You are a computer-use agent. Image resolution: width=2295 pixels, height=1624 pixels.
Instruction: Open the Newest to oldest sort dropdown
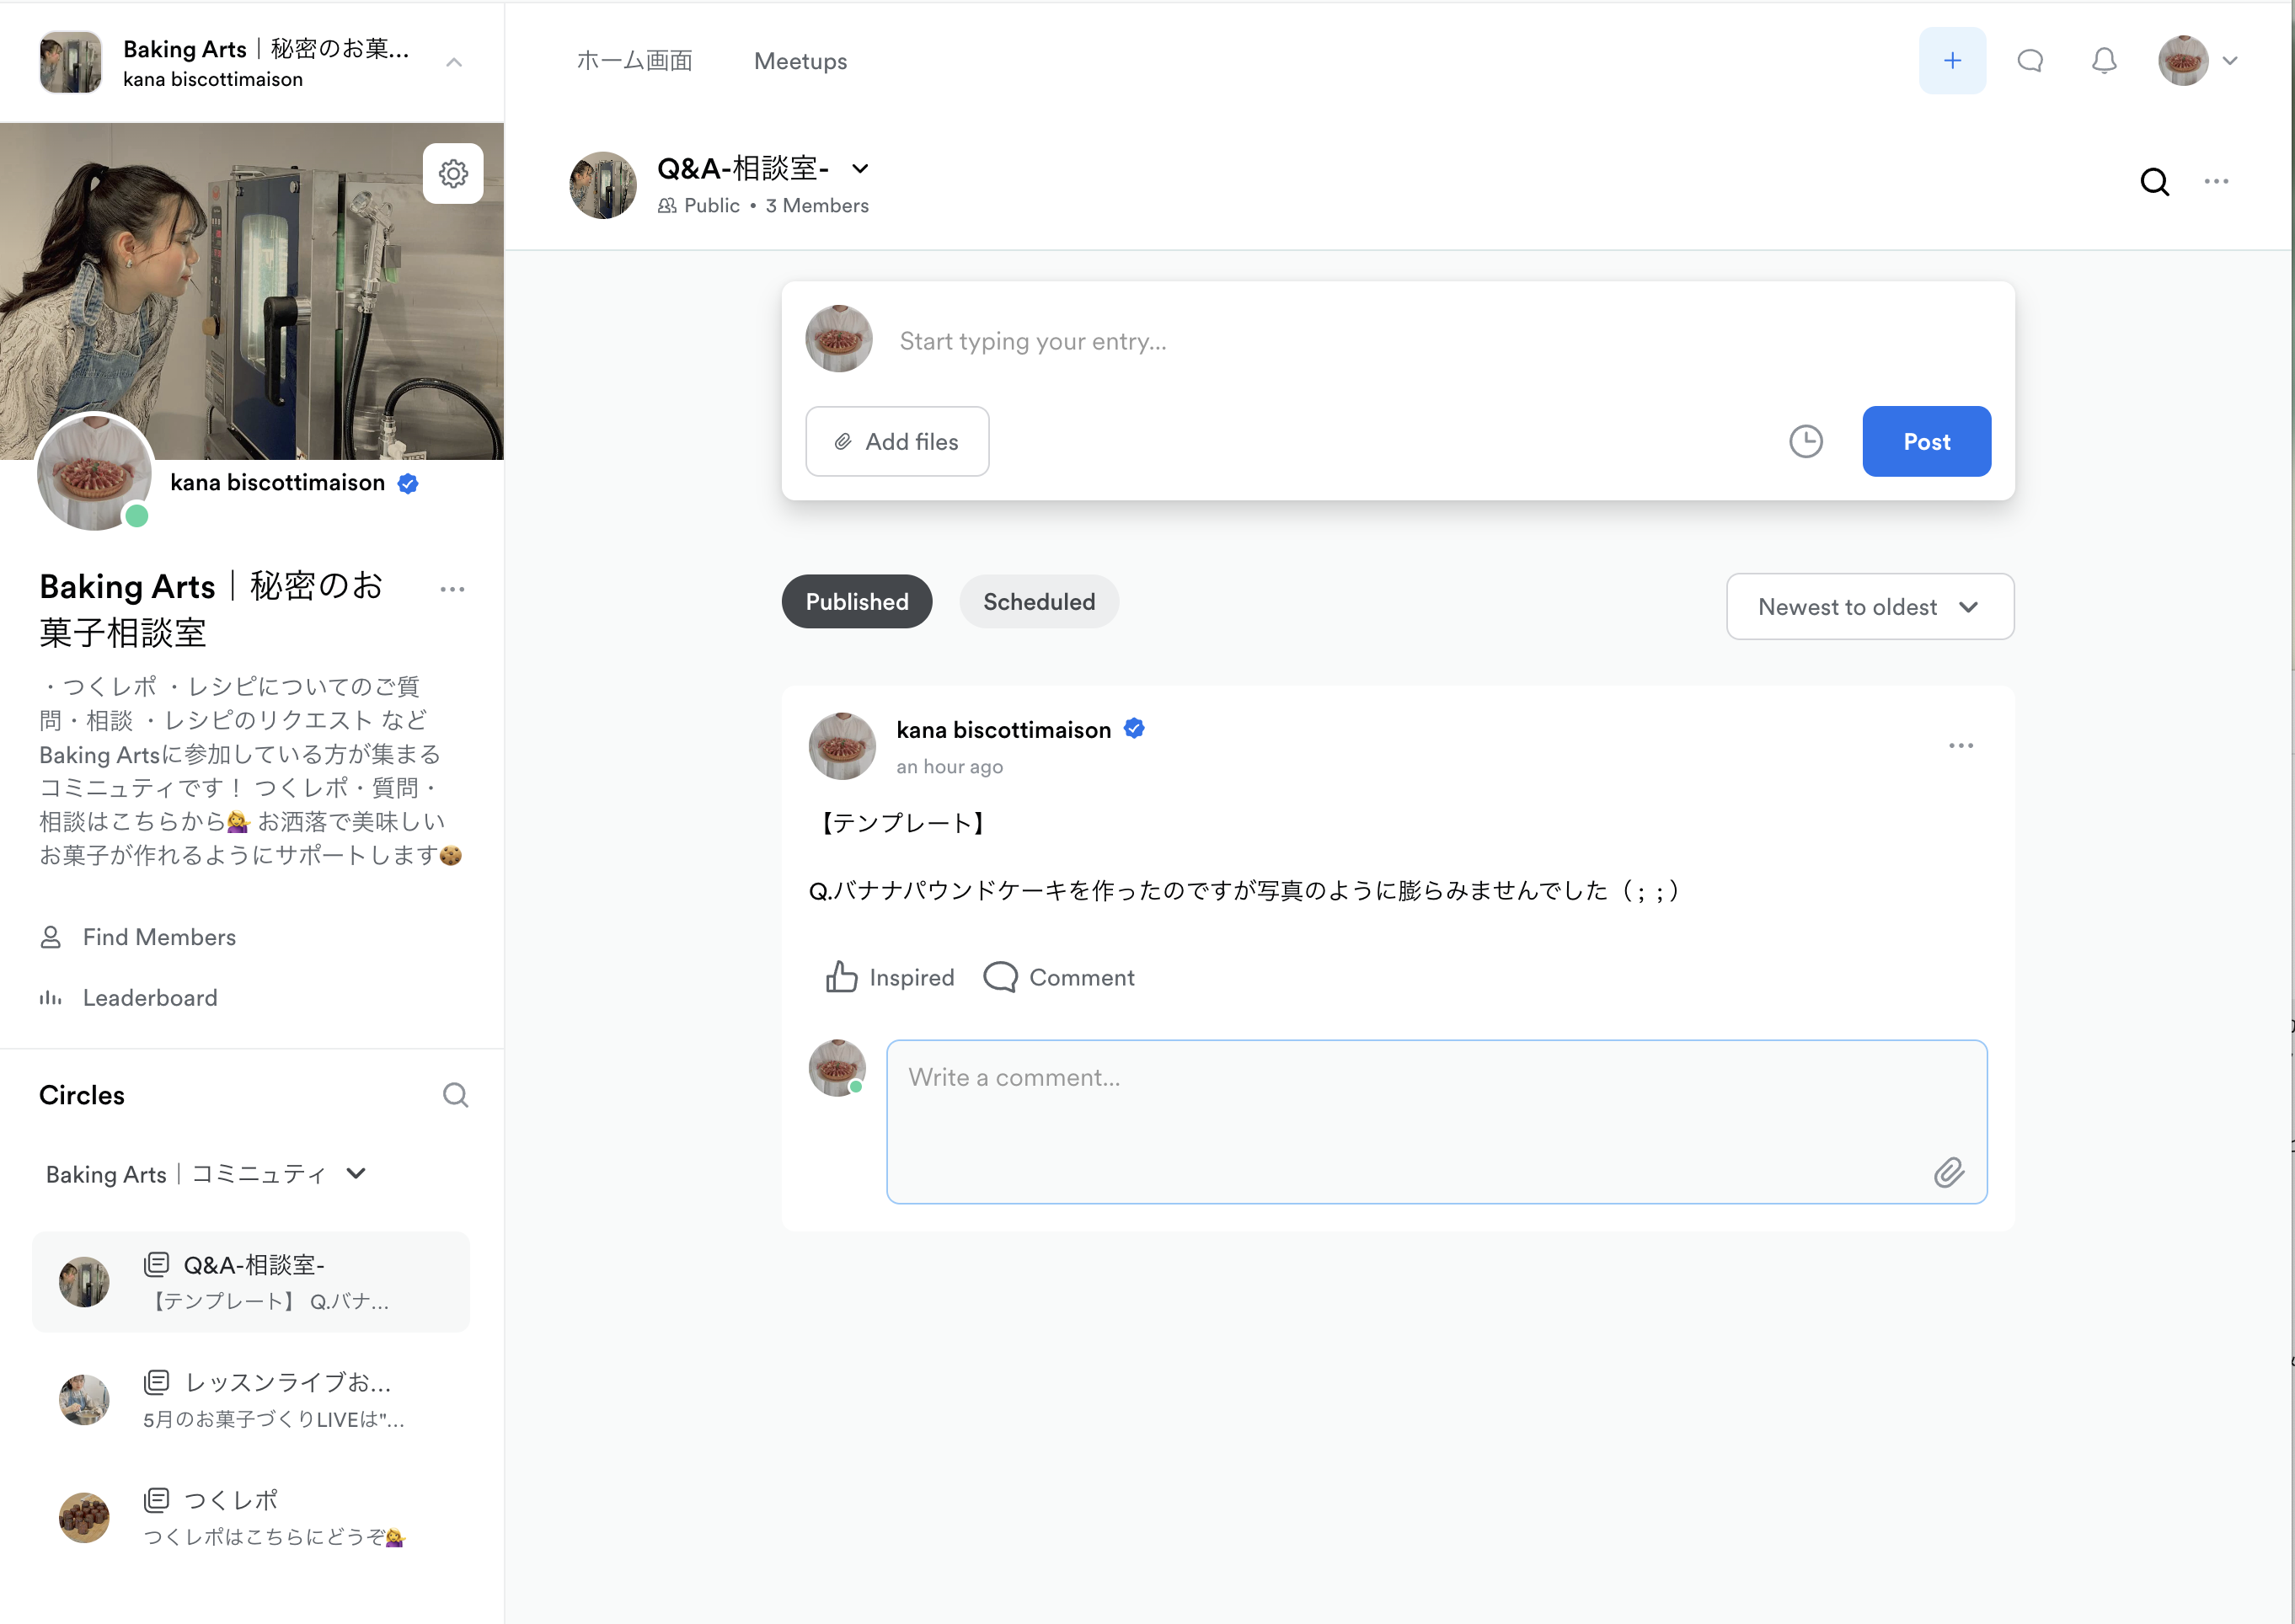[x=1869, y=607]
